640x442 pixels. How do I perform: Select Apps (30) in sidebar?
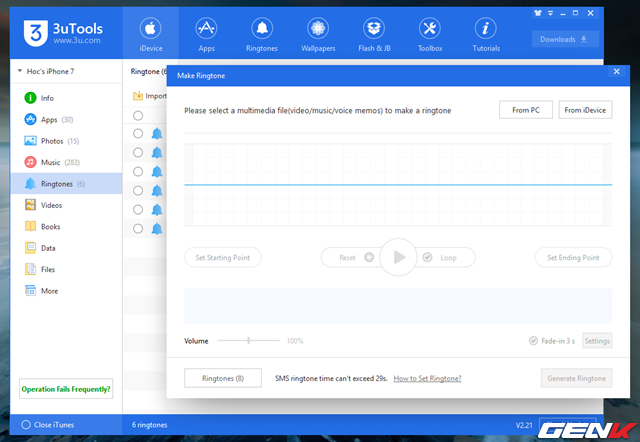coord(66,120)
